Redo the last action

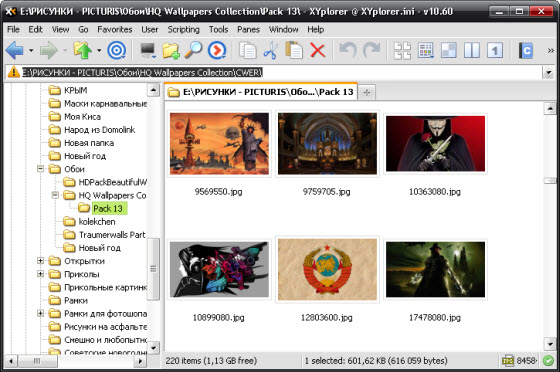click(x=371, y=50)
